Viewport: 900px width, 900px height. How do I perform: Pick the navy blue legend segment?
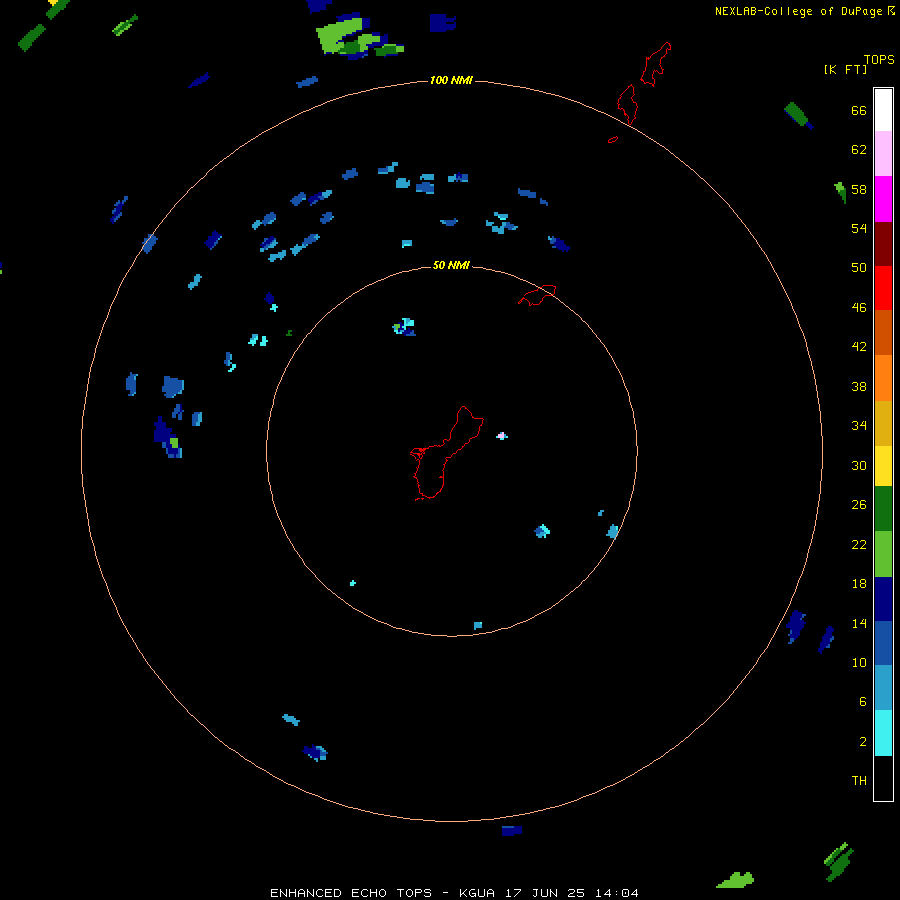coord(883,599)
